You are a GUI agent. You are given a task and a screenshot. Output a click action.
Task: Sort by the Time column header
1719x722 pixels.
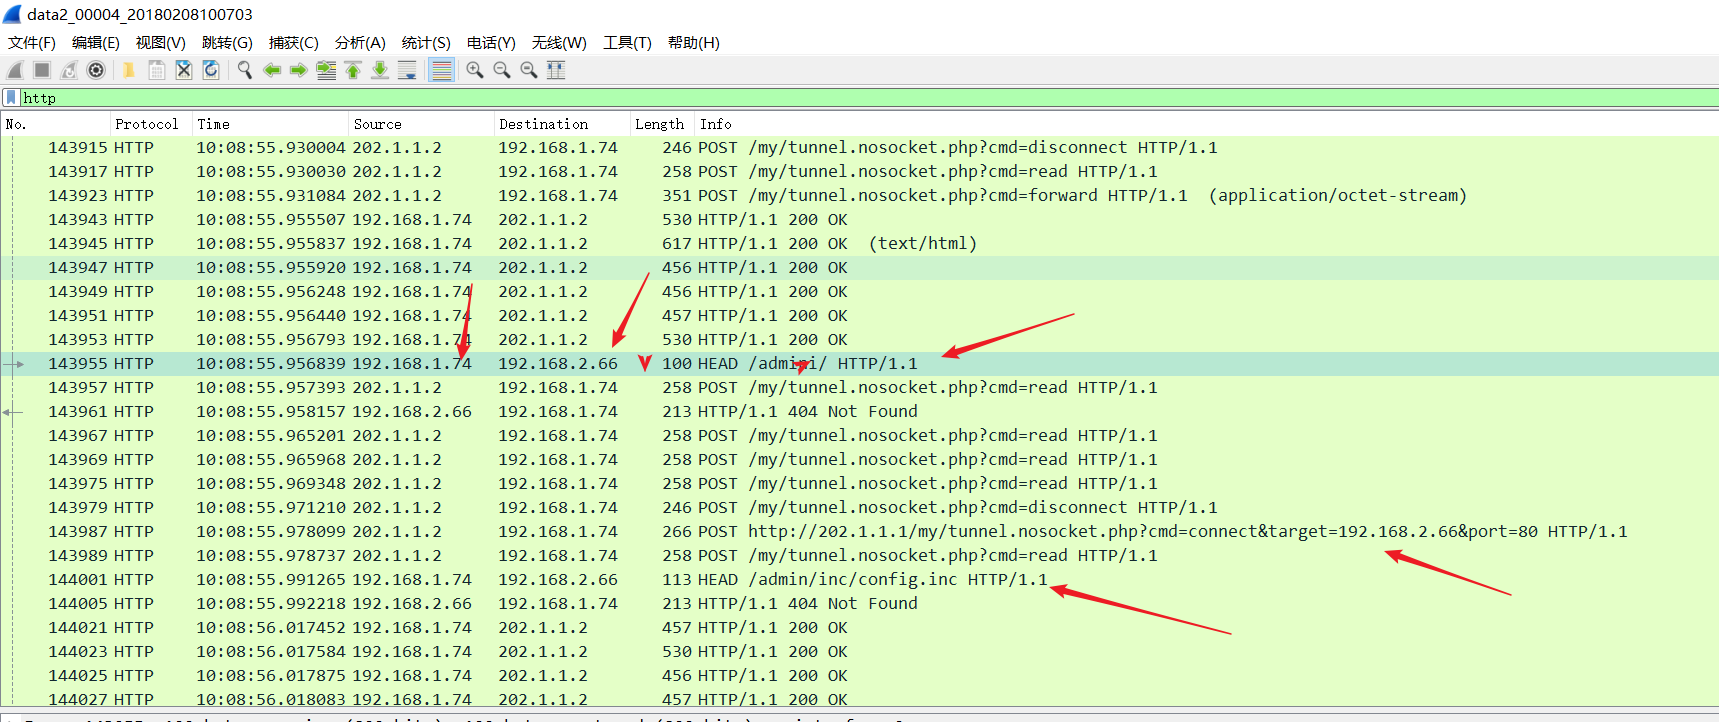[x=270, y=124]
